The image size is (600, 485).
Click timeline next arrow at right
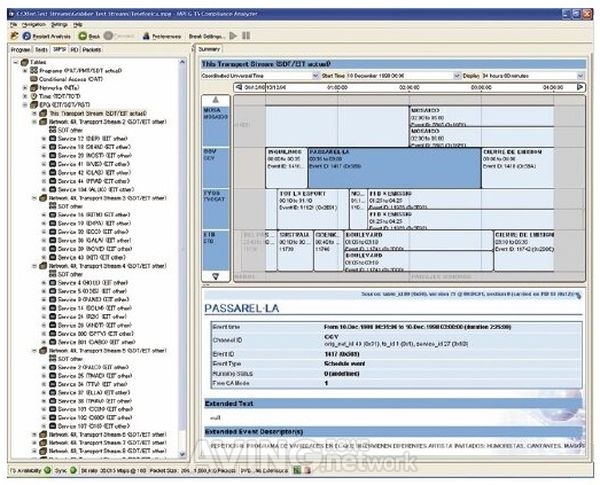click(580, 87)
